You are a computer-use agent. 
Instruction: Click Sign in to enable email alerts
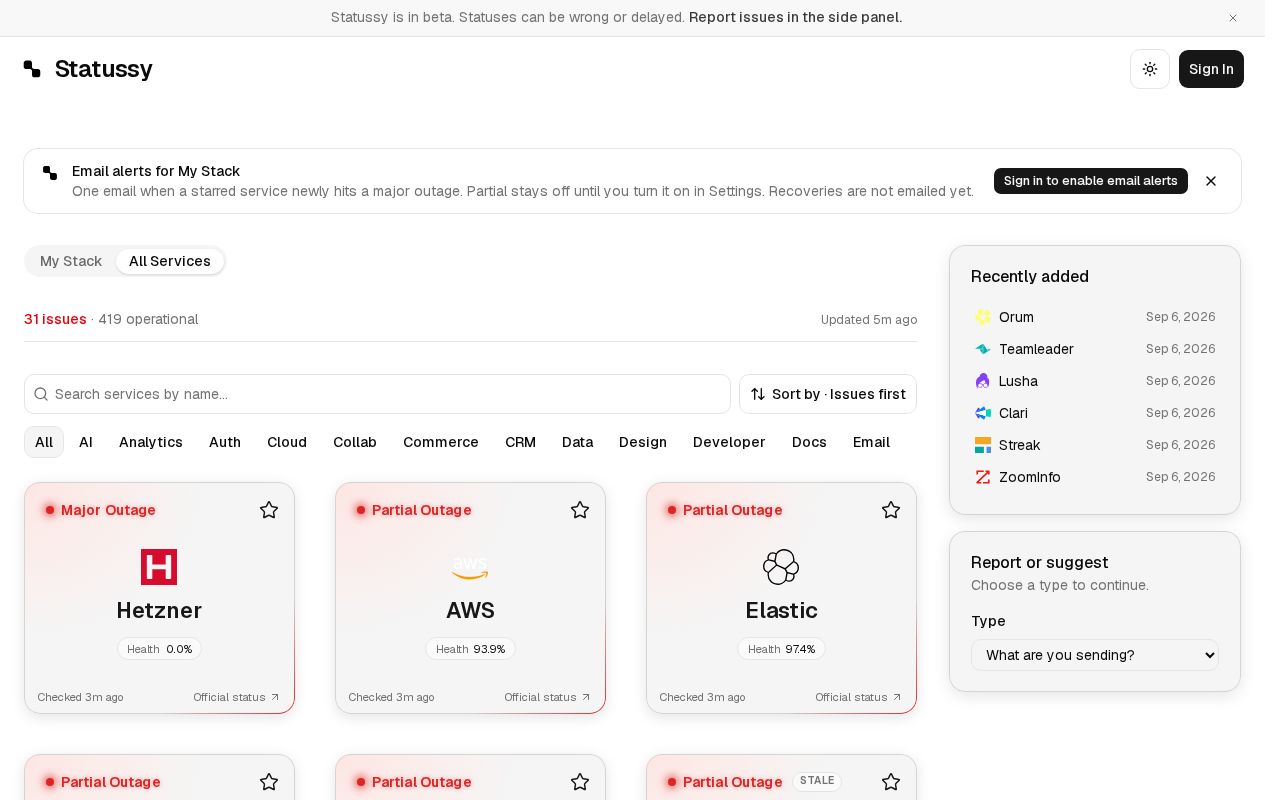pyautogui.click(x=1091, y=181)
